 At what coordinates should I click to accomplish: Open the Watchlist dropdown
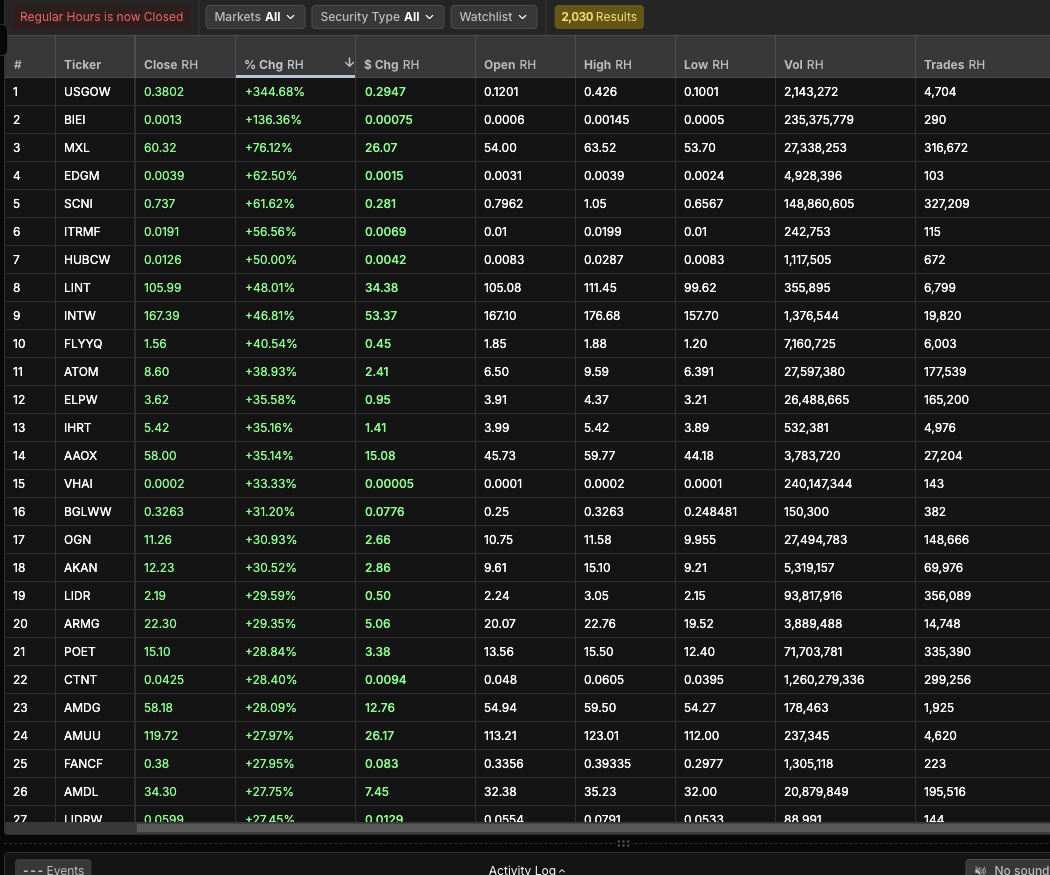494,17
